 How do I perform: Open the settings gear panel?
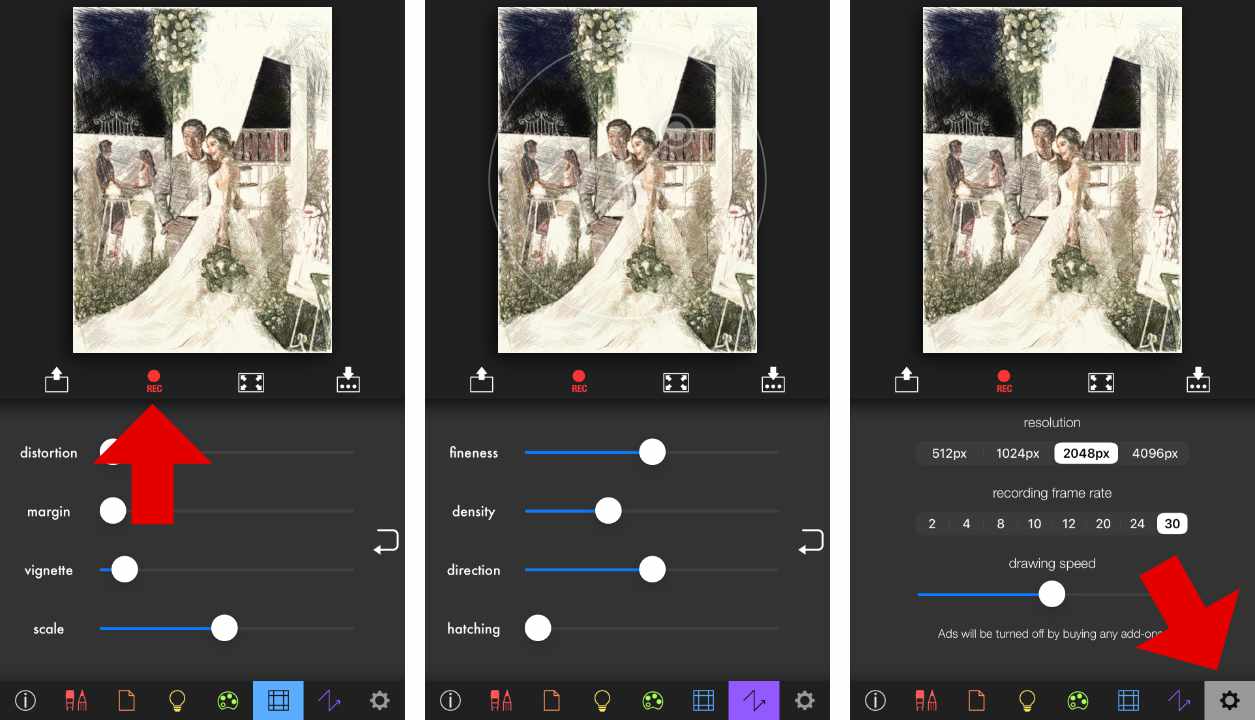[1230, 700]
